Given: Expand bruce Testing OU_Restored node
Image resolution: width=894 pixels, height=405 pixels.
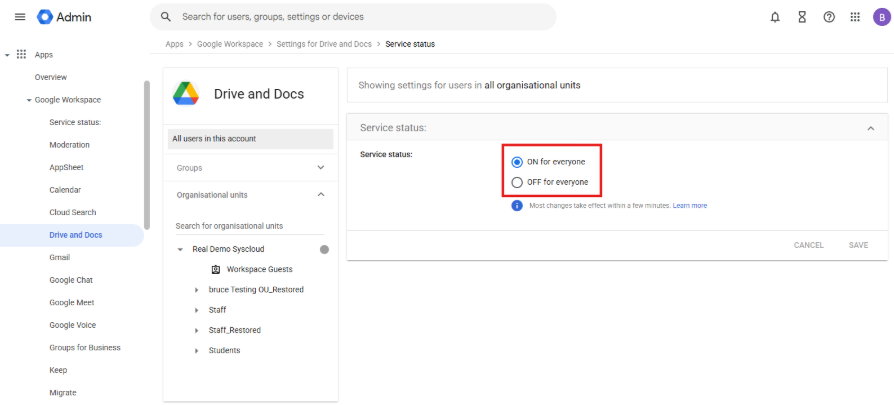Looking at the screenshot, I should (197, 290).
